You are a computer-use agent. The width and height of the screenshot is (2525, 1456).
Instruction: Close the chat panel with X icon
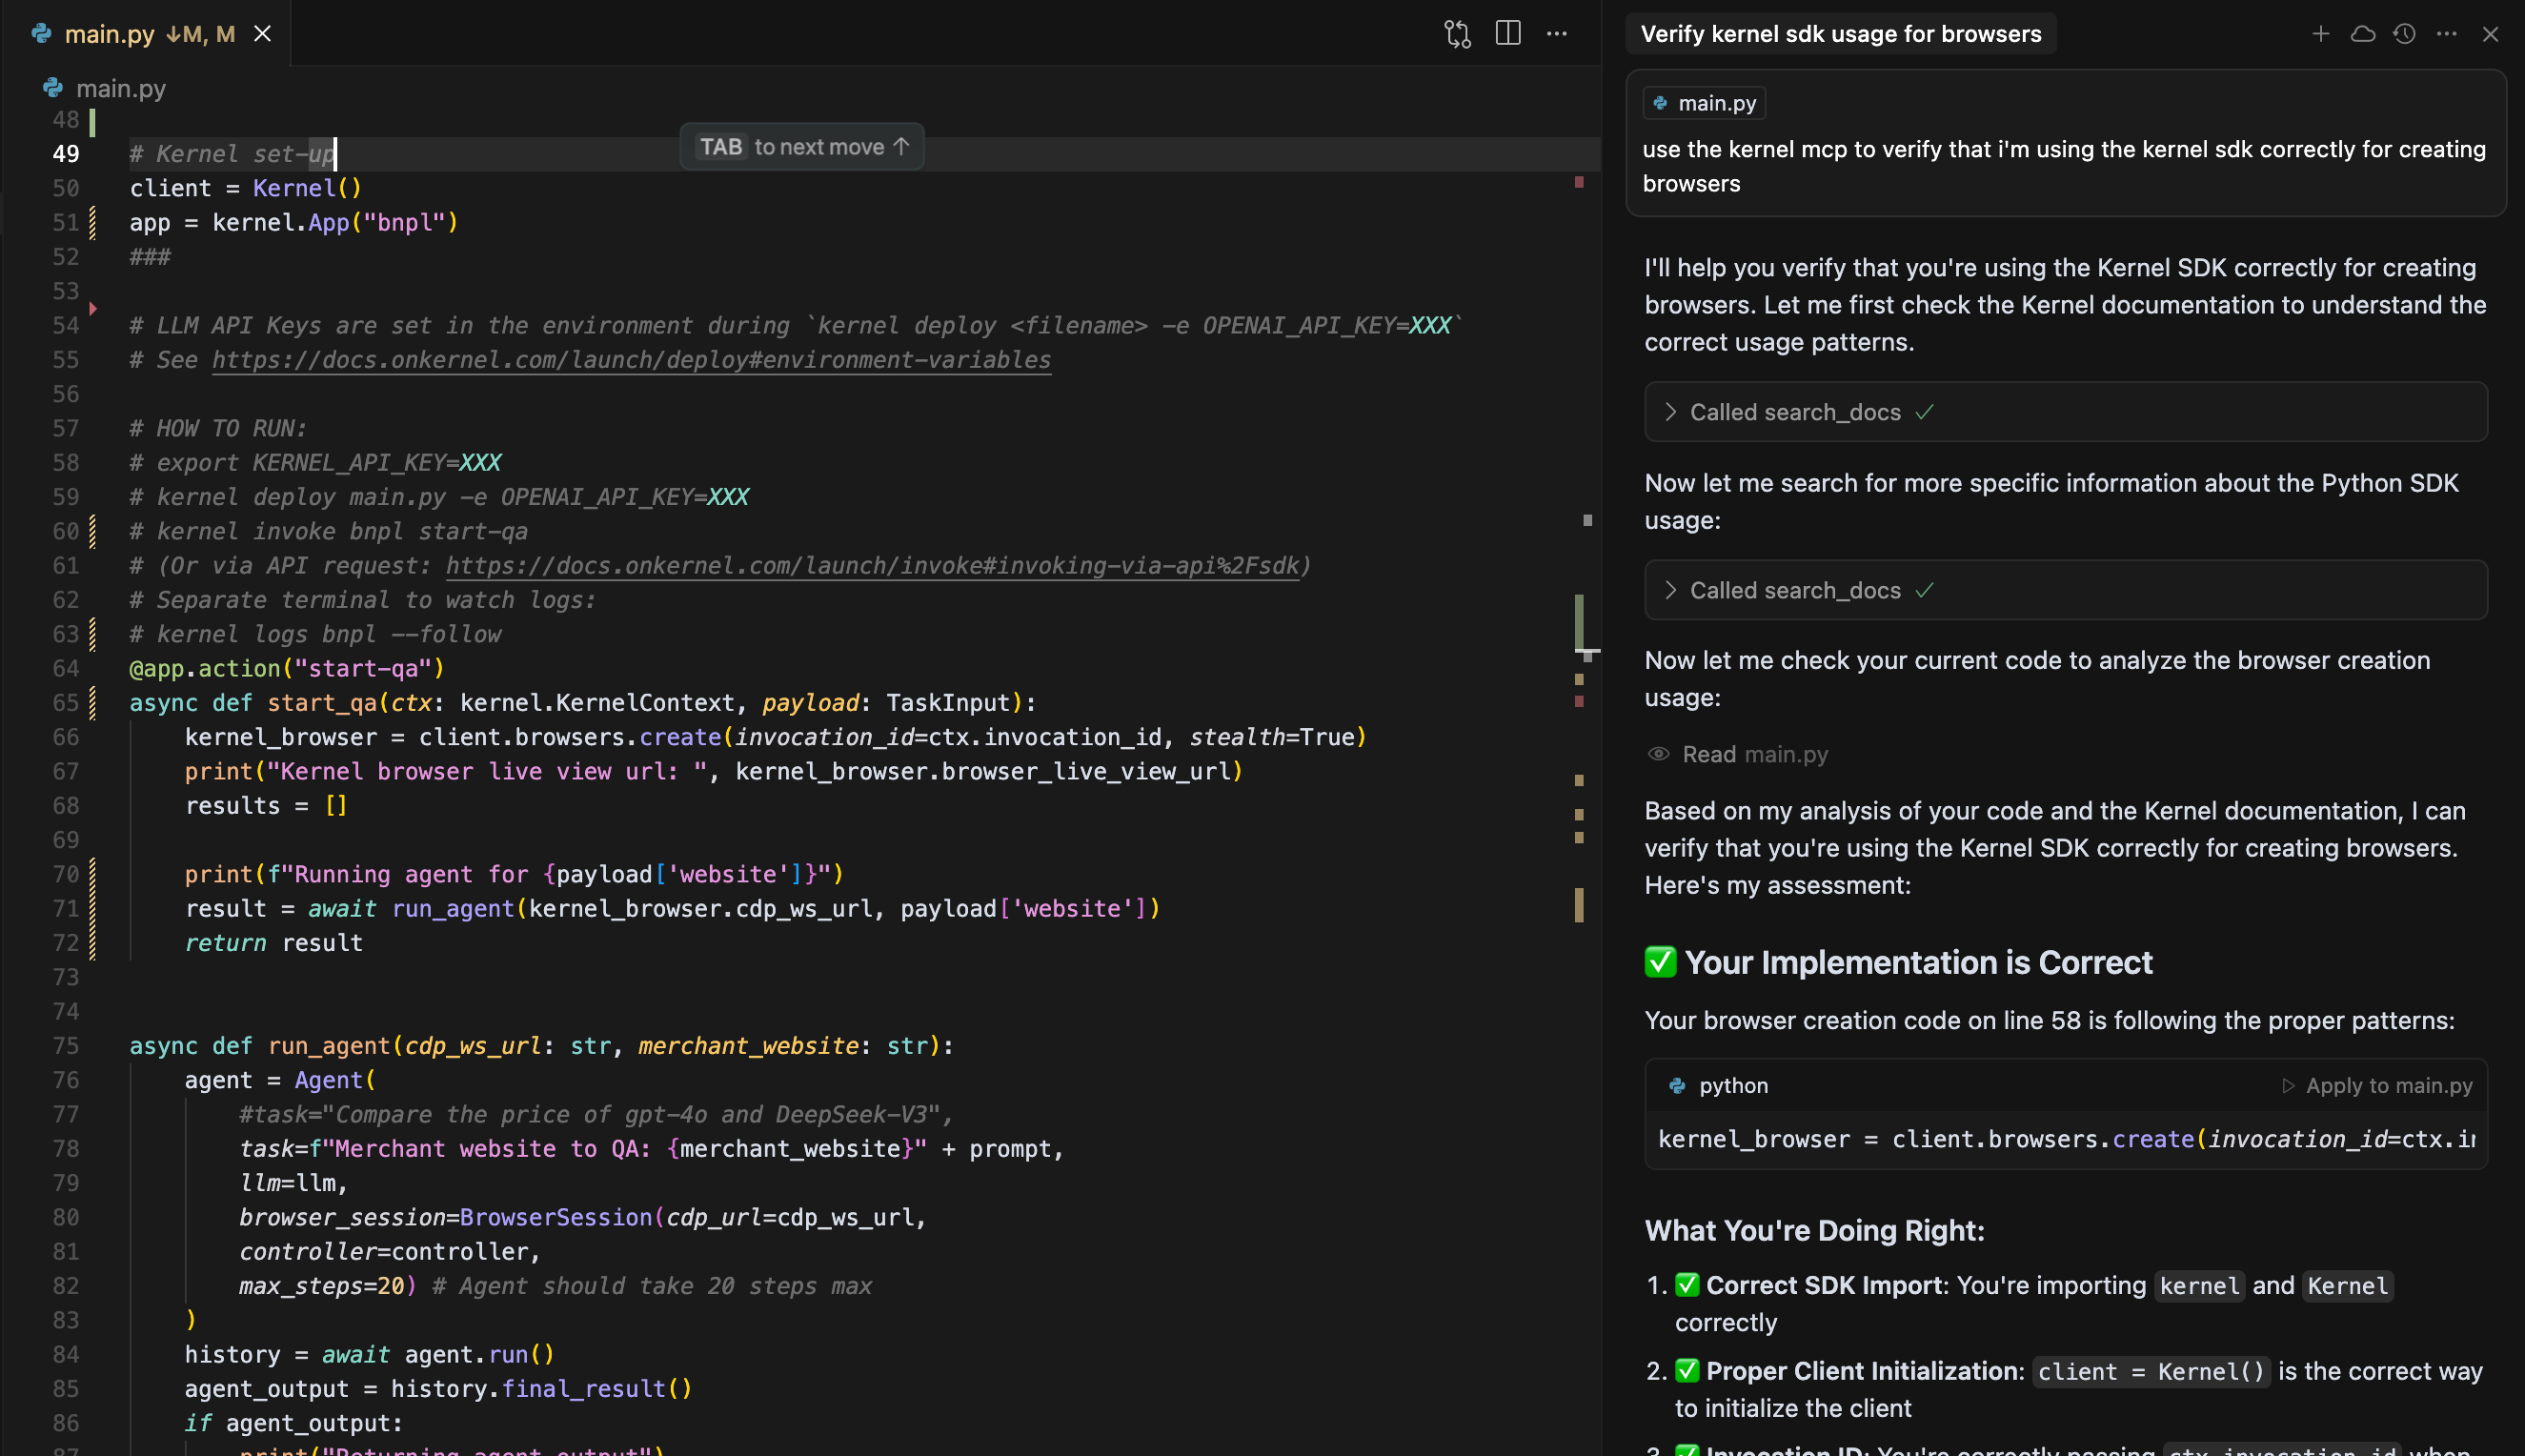click(x=2490, y=34)
